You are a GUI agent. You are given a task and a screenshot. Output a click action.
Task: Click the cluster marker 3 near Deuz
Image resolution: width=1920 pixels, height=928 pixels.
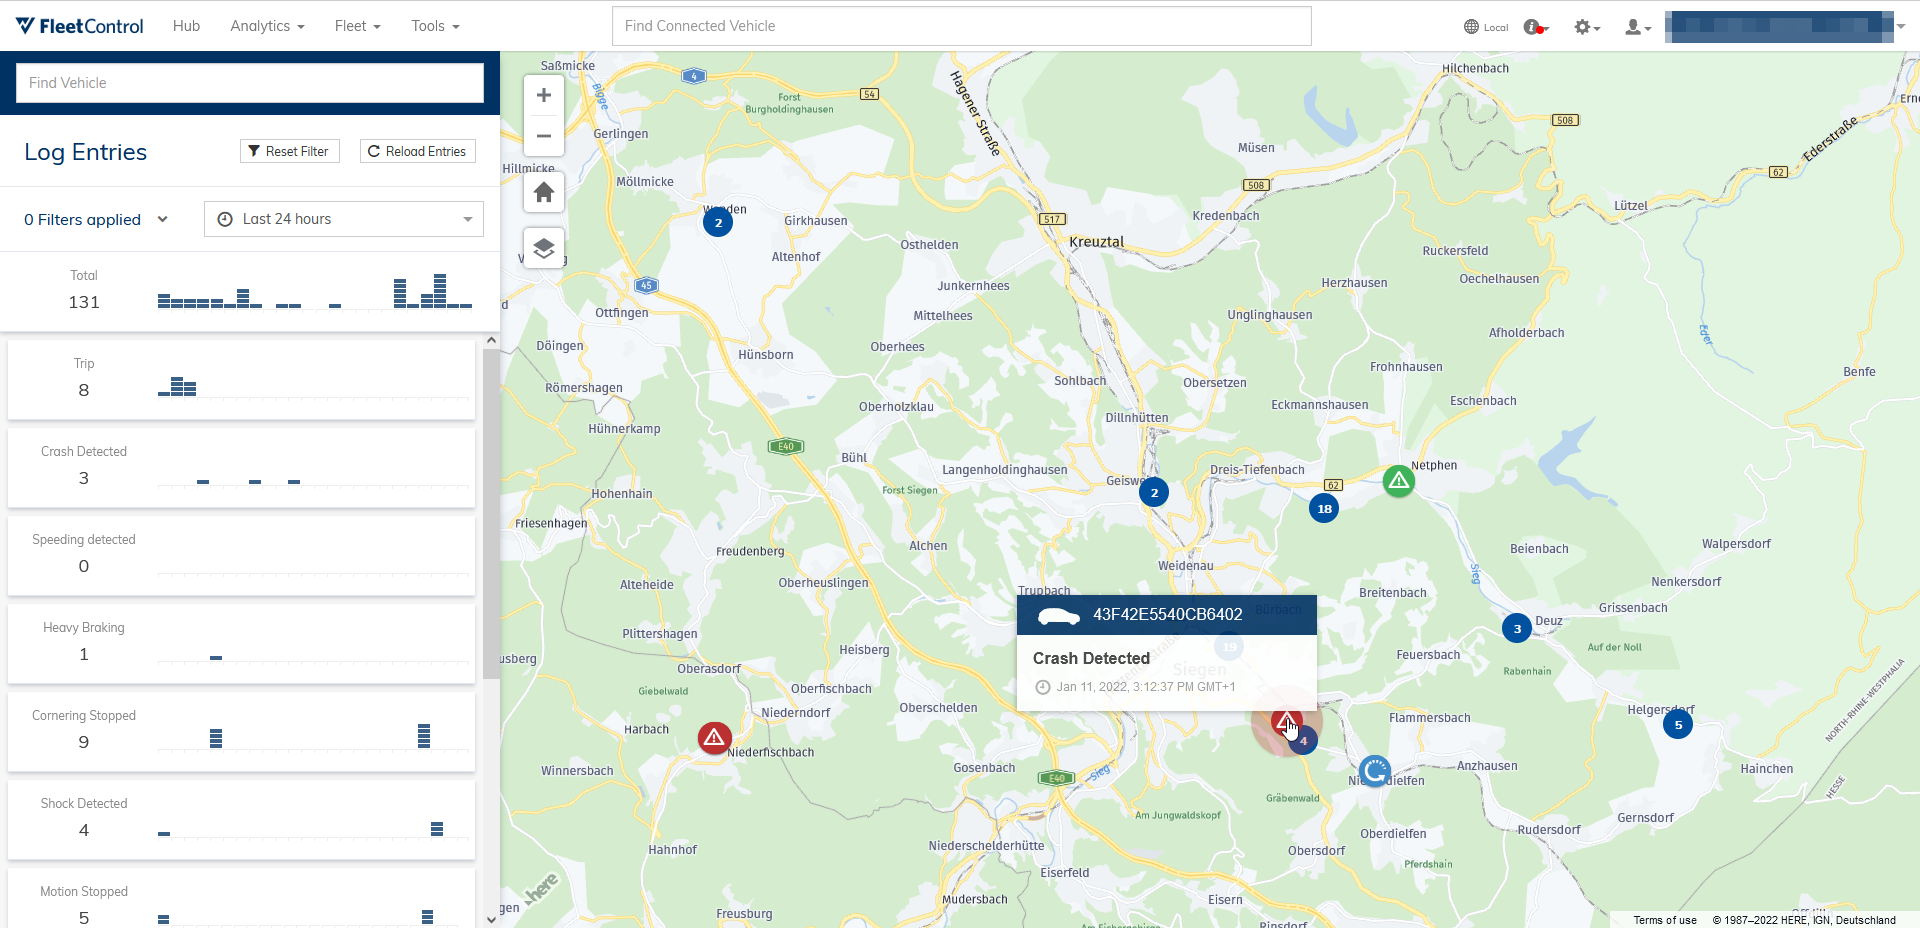coord(1517,628)
